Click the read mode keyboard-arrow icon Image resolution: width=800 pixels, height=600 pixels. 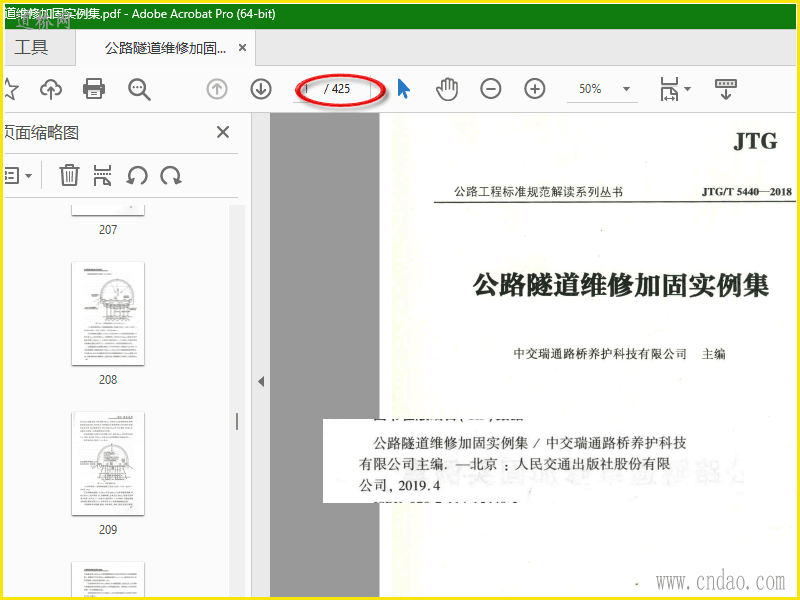(x=726, y=89)
